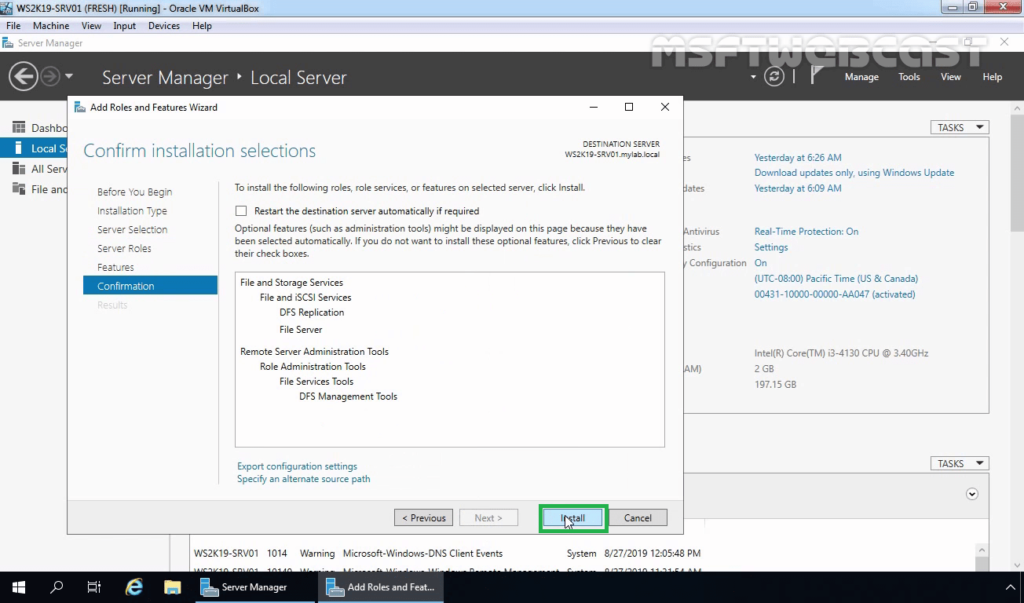Viewport: 1024px width, 603px height.
Task: Select Dashboard icon in the sidebar
Action: coord(19,127)
